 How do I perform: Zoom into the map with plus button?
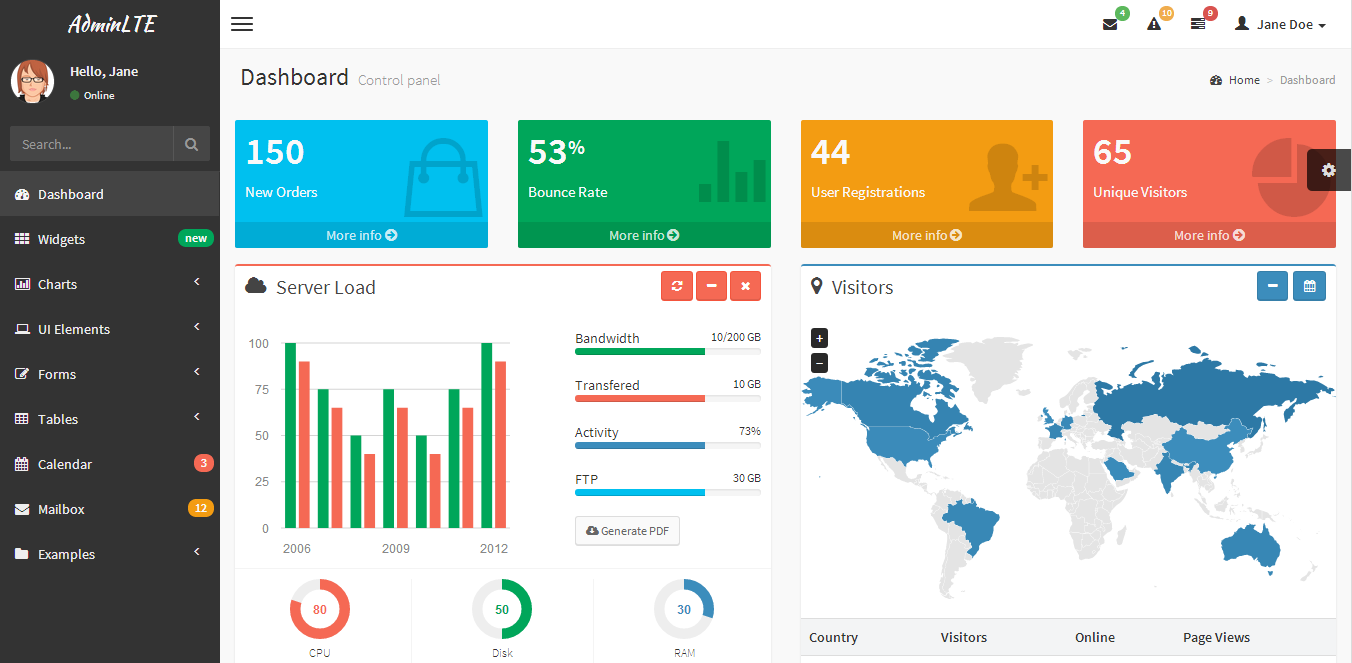pyautogui.click(x=819, y=338)
